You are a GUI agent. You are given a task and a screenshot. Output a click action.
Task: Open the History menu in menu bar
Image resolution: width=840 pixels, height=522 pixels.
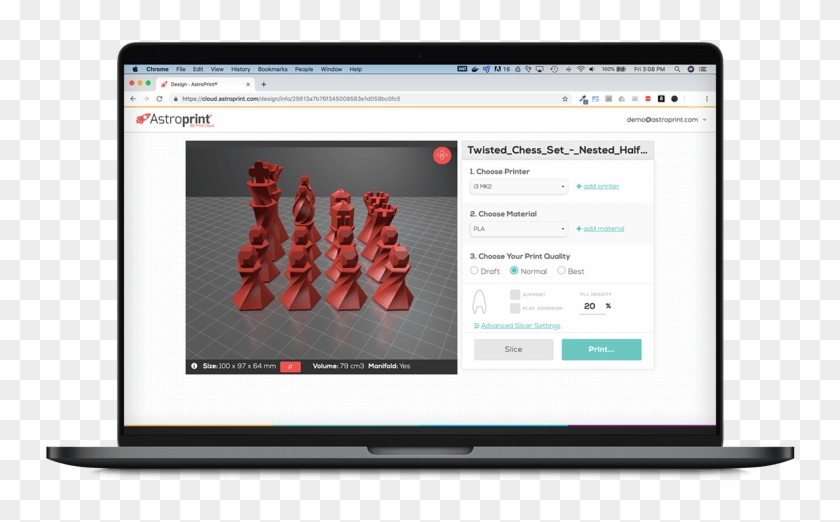coord(241,70)
